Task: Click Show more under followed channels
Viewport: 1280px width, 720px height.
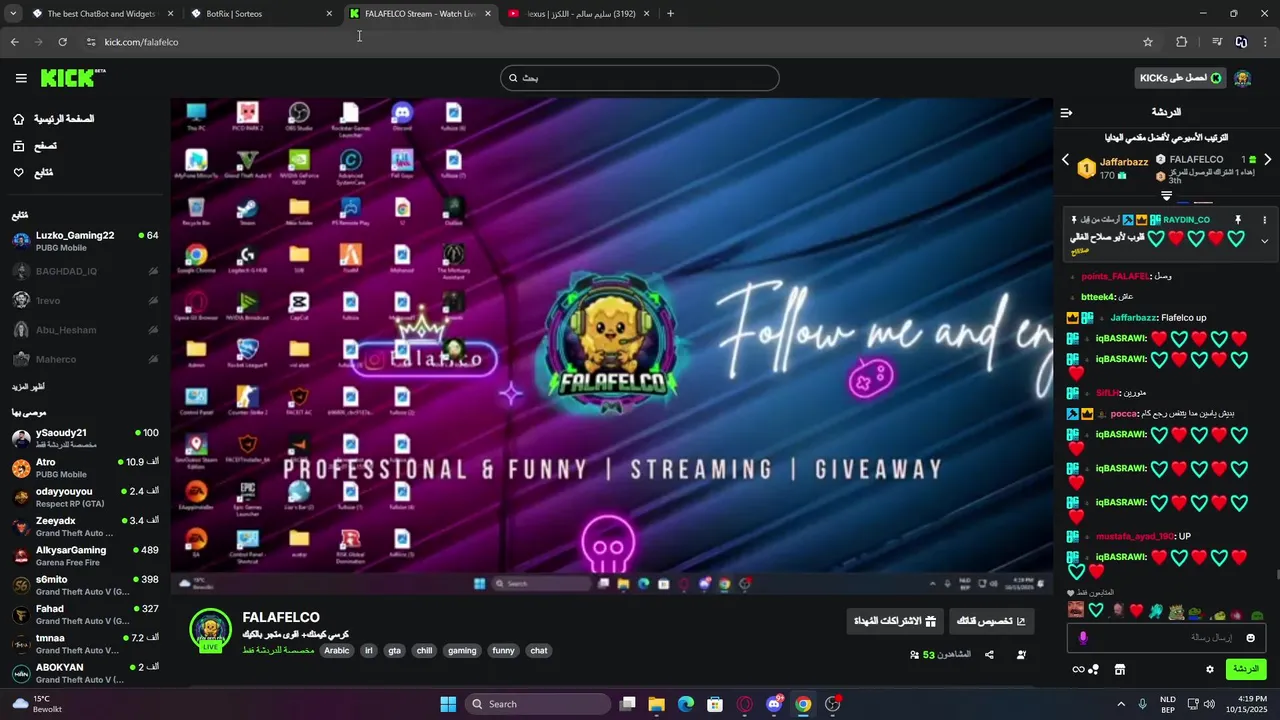Action: click(x=28, y=386)
